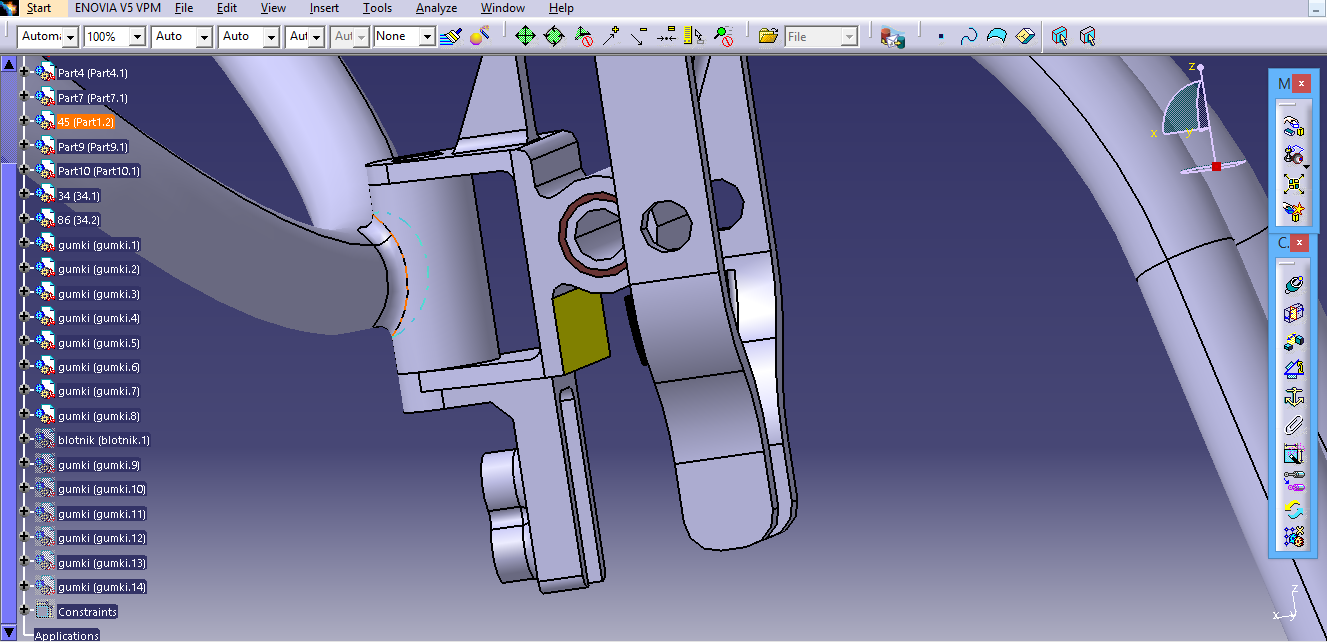Viewport: 1327px width, 642px height.
Task: Select the Snap tool in Move toolbar
Action: coord(1294,155)
